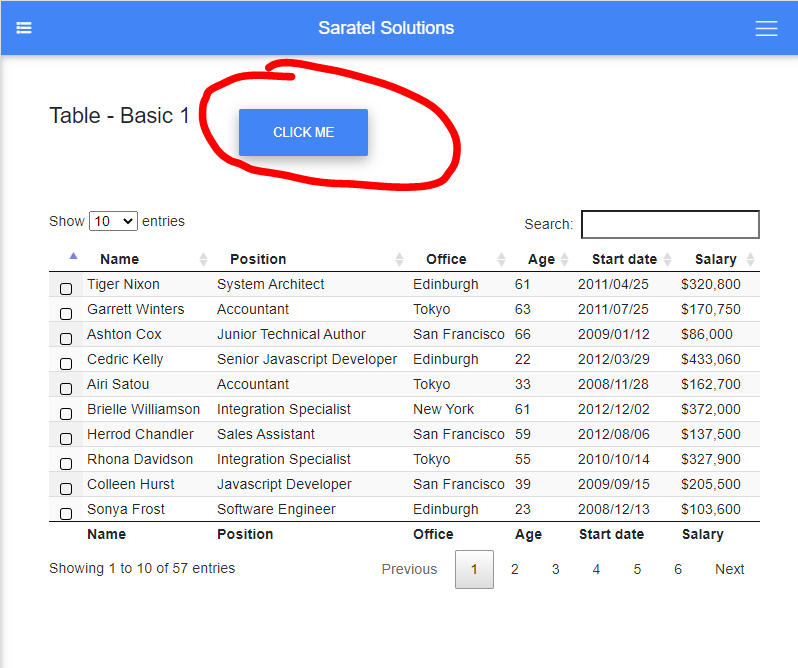Sort by Salary column arrows
Image resolution: width=798 pixels, height=668 pixels.
(750, 259)
